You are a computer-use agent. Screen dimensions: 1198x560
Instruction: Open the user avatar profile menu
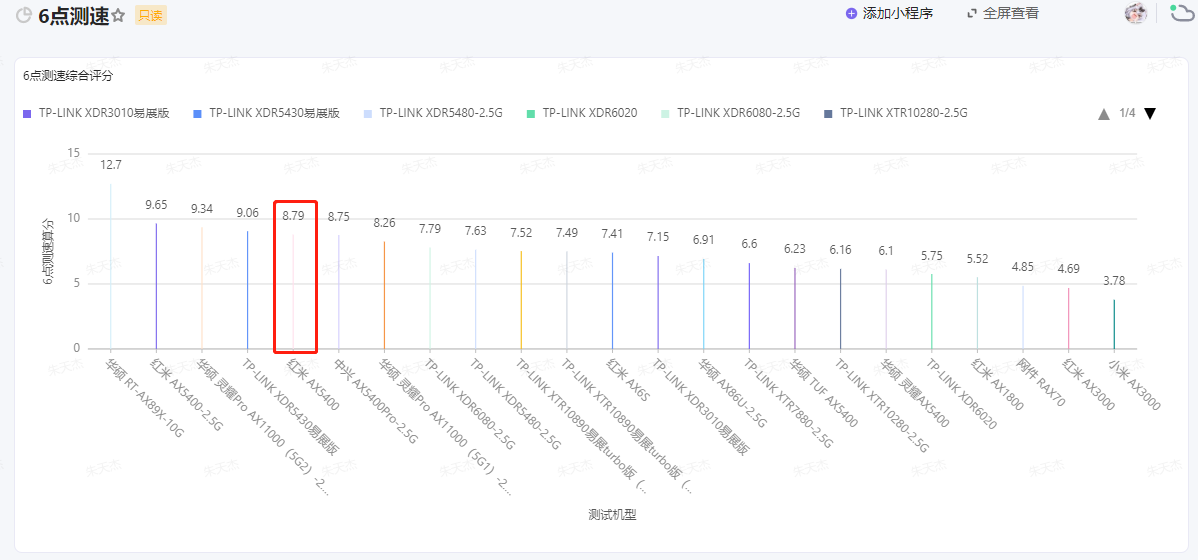point(1135,13)
